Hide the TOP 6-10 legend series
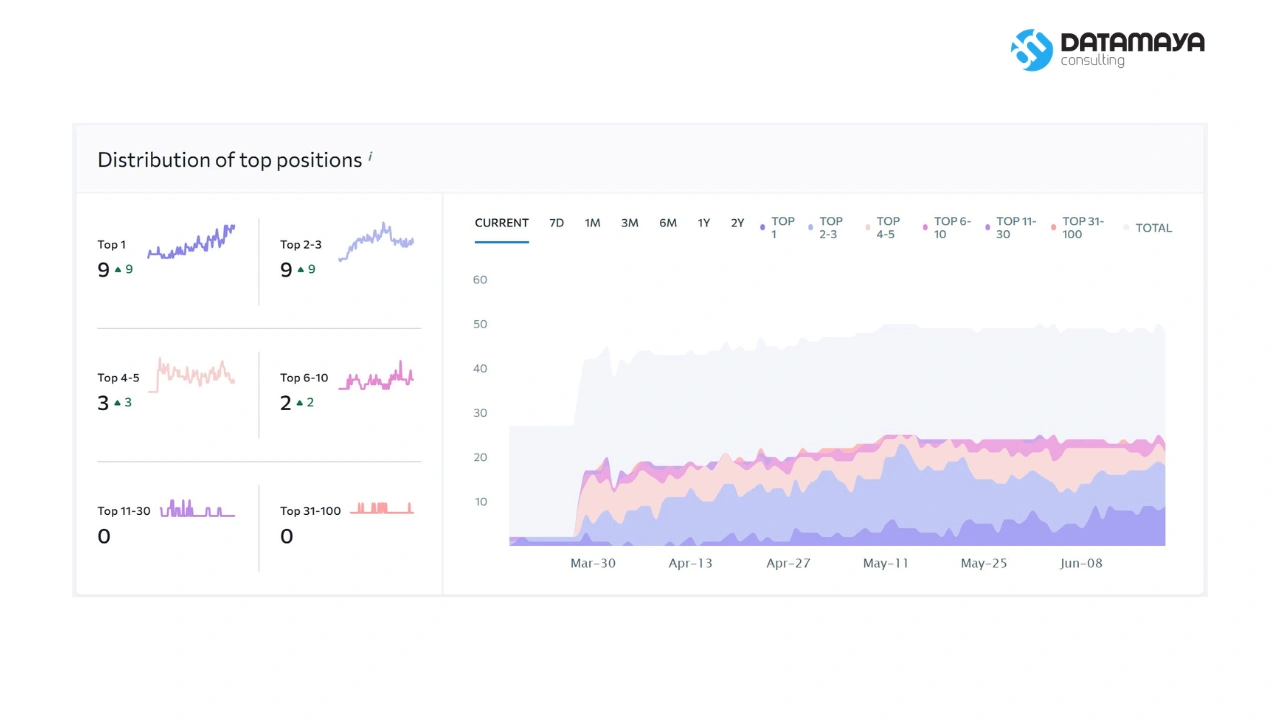Screen dimensions: 1280x720 tap(947, 228)
